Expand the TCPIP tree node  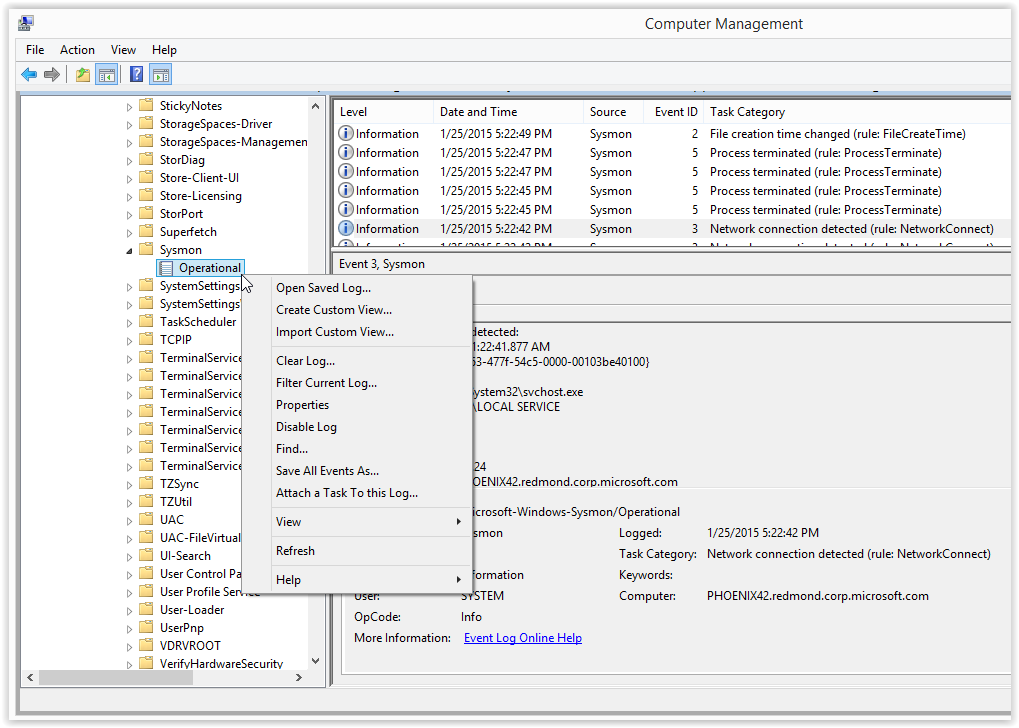point(129,341)
